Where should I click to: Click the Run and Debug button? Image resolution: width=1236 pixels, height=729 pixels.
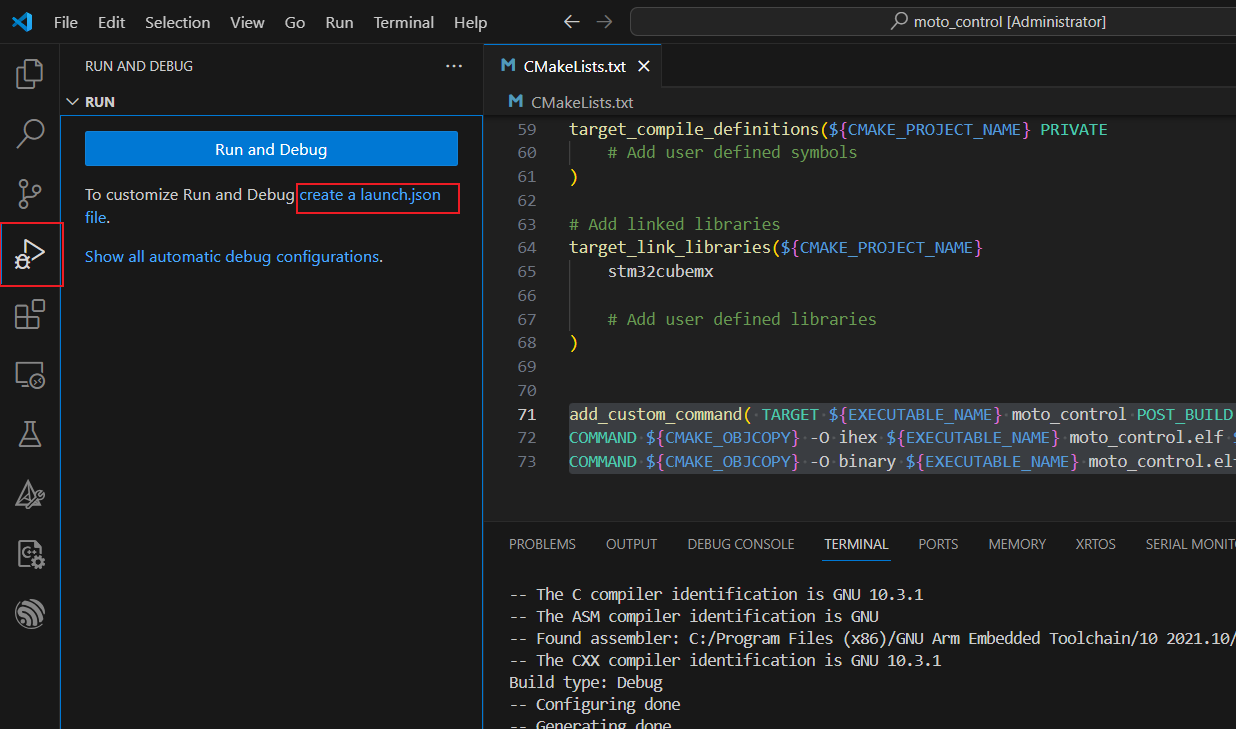tap(271, 148)
